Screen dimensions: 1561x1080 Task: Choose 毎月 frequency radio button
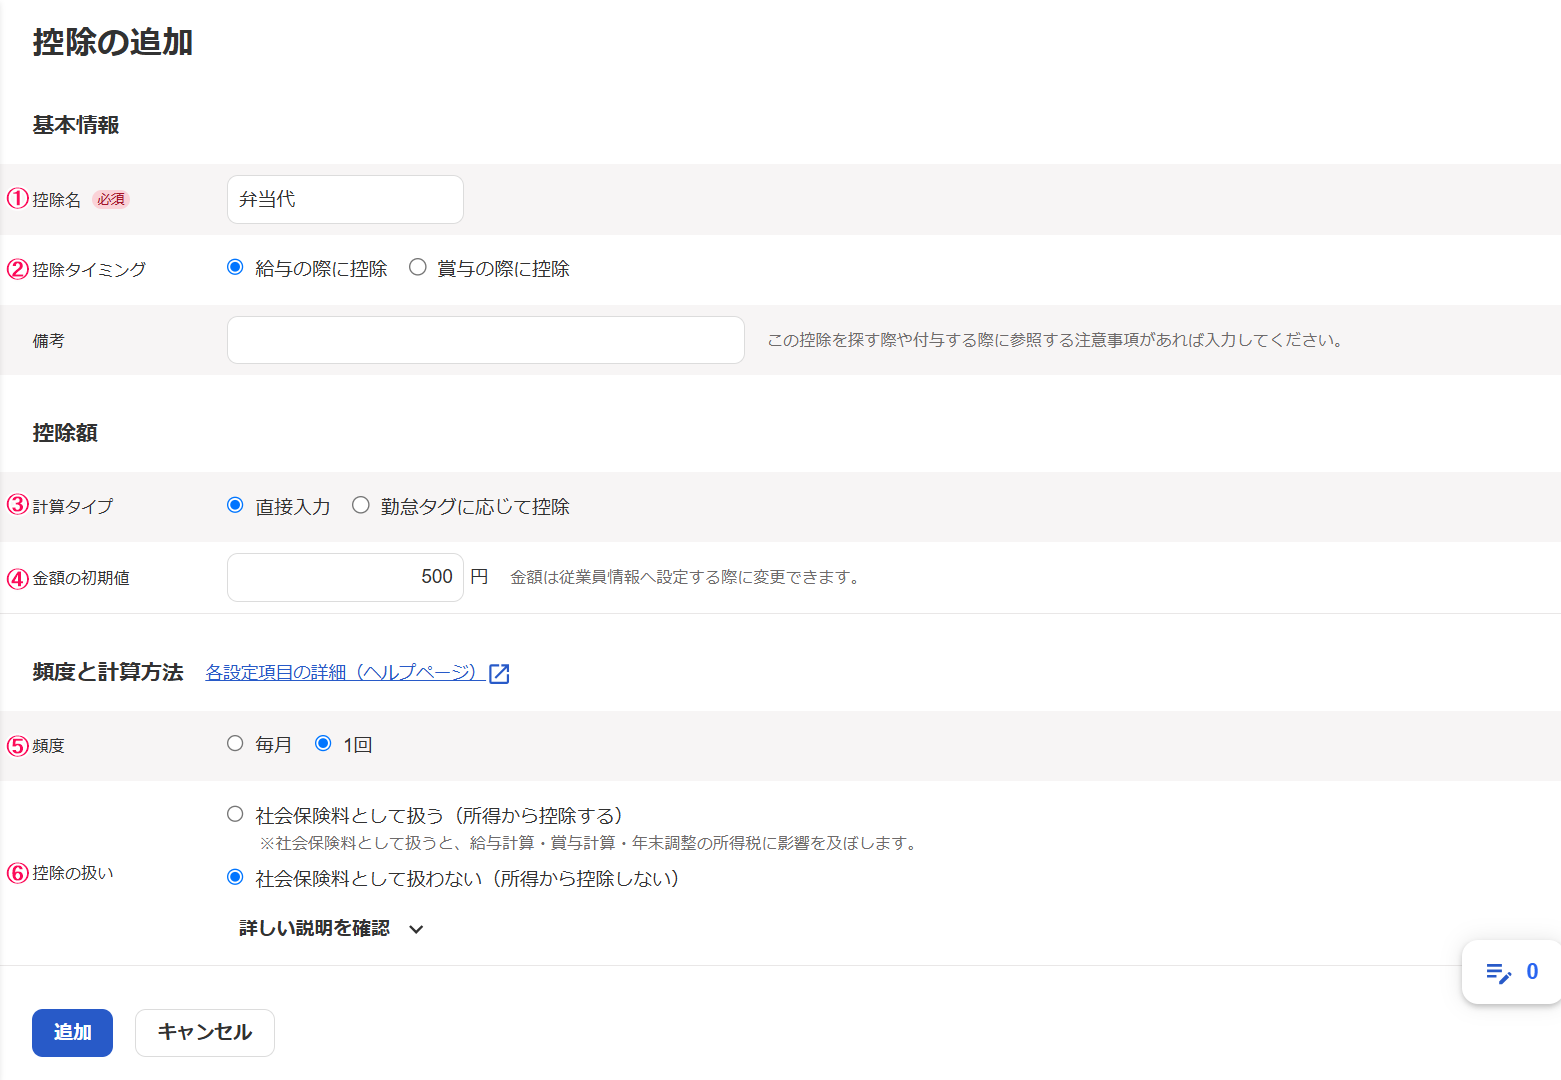[235, 743]
